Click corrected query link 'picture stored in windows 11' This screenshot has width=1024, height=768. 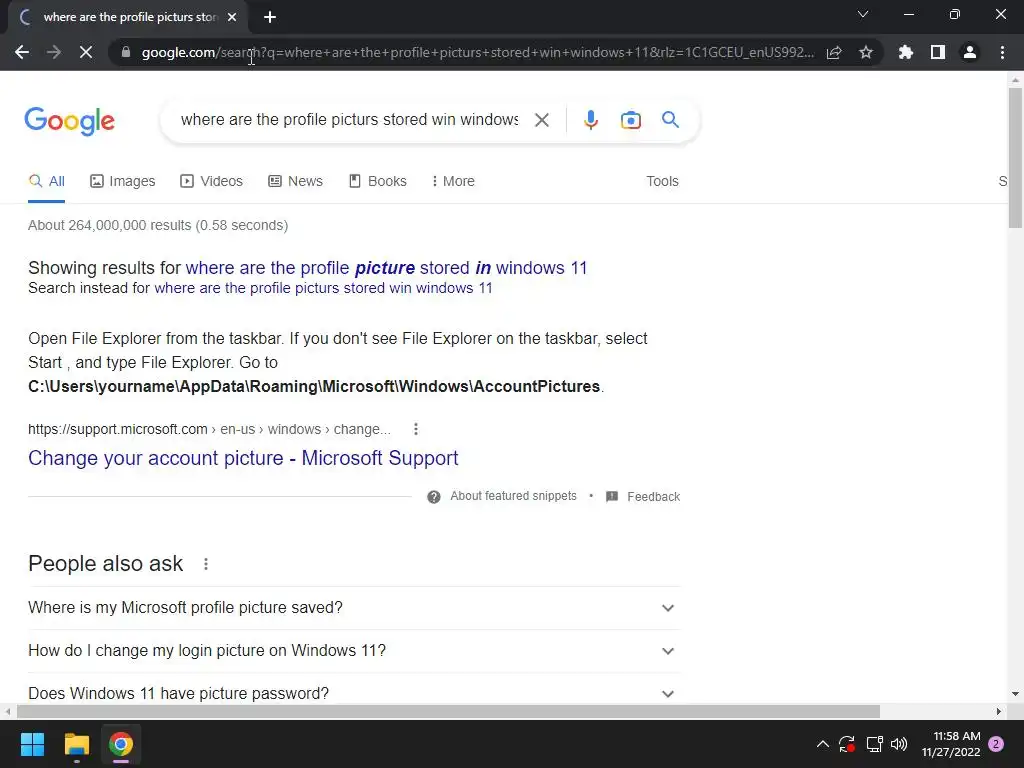click(x=387, y=268)
